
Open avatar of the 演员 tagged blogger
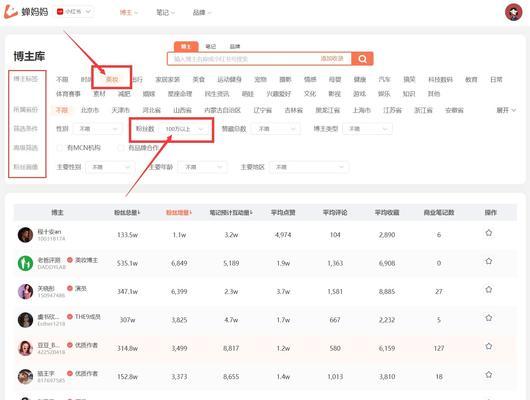tap(25, 291)
